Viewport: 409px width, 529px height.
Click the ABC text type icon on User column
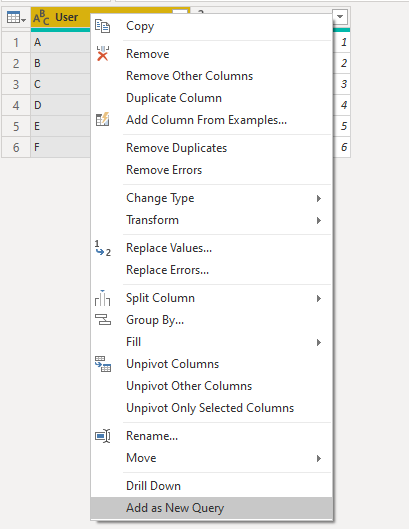41,17
